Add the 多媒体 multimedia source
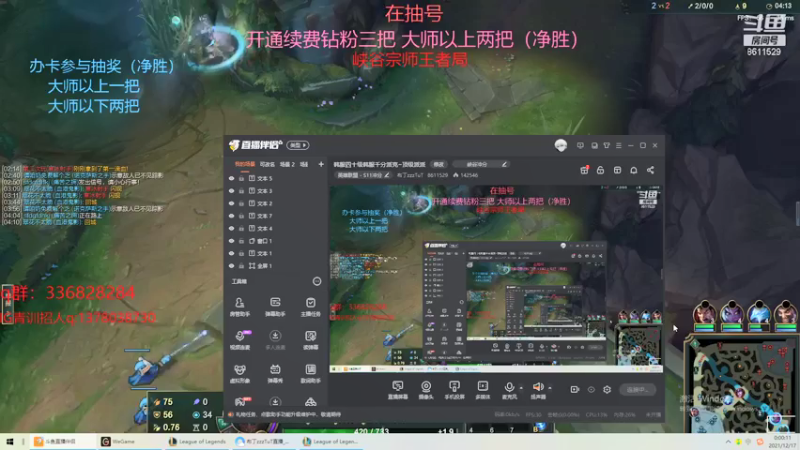 coord(483,390)
